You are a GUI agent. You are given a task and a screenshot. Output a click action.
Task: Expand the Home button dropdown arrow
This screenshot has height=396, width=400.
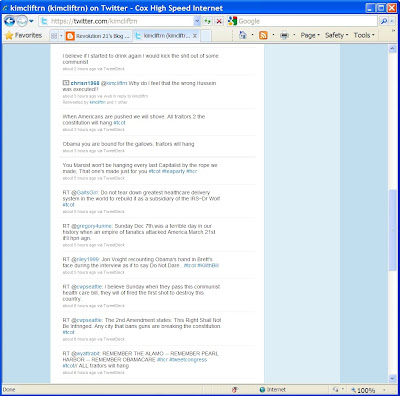click(252, 35)
